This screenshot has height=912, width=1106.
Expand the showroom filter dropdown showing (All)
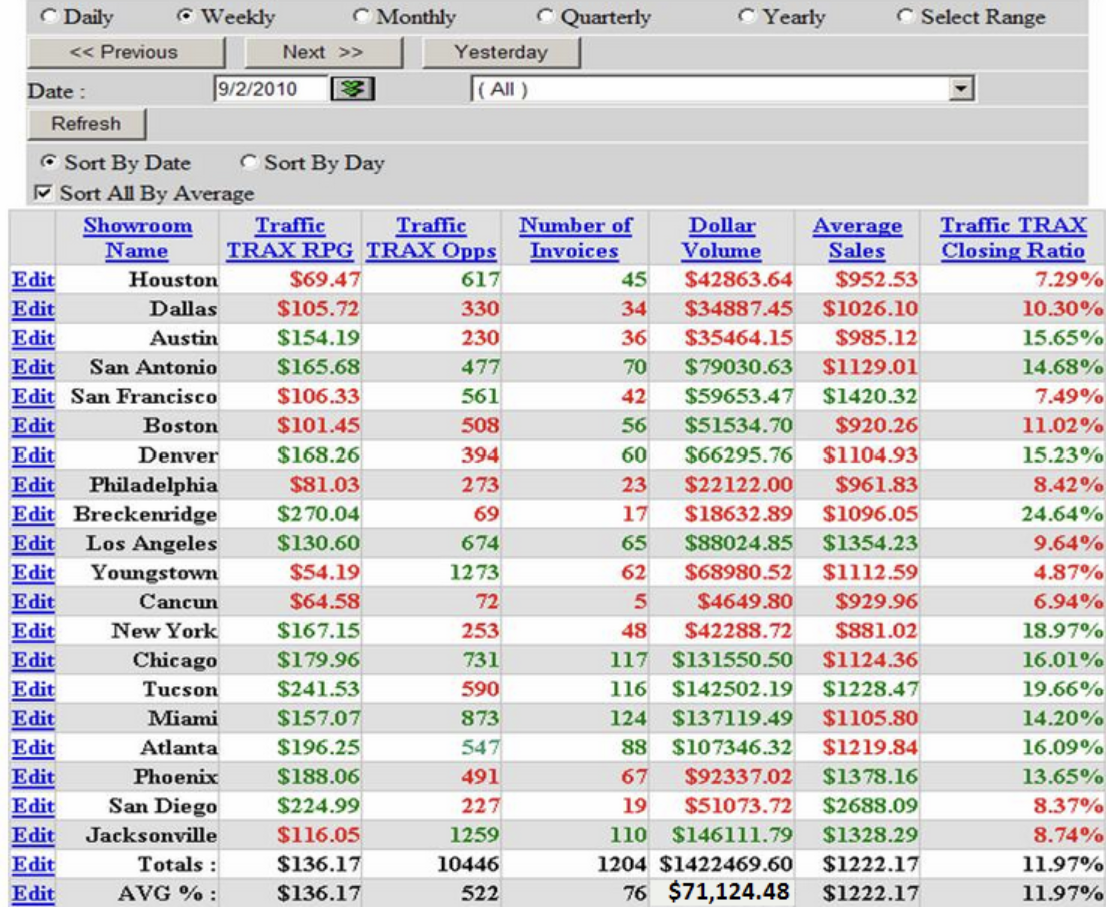pos(957,89)
